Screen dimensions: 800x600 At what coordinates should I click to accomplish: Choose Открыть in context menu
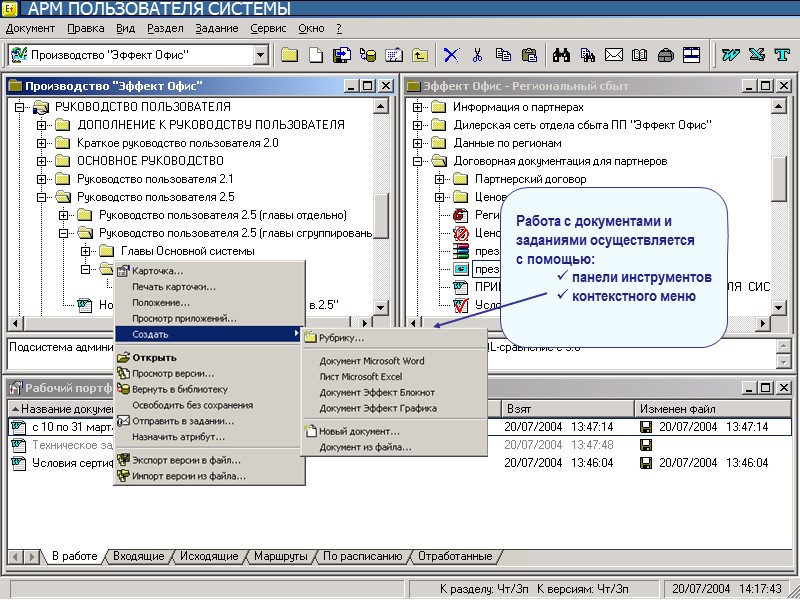pyautogui.click(x=210, y=358)
